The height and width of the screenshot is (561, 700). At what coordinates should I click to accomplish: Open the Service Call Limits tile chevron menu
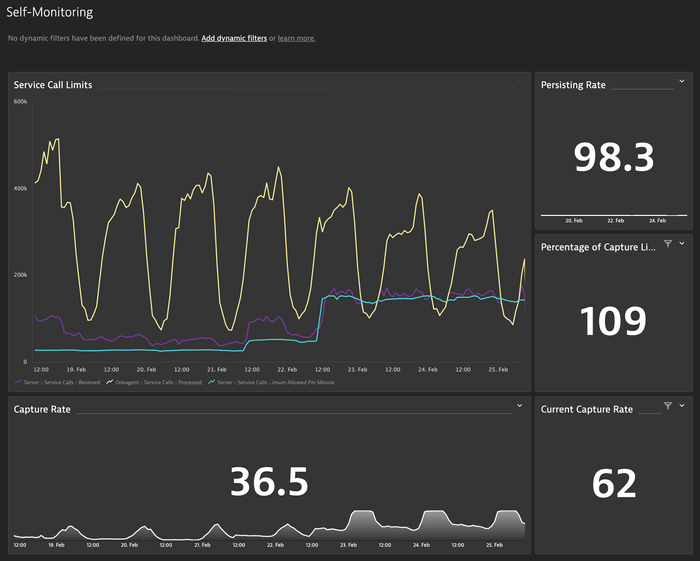(x=520, y=82)
